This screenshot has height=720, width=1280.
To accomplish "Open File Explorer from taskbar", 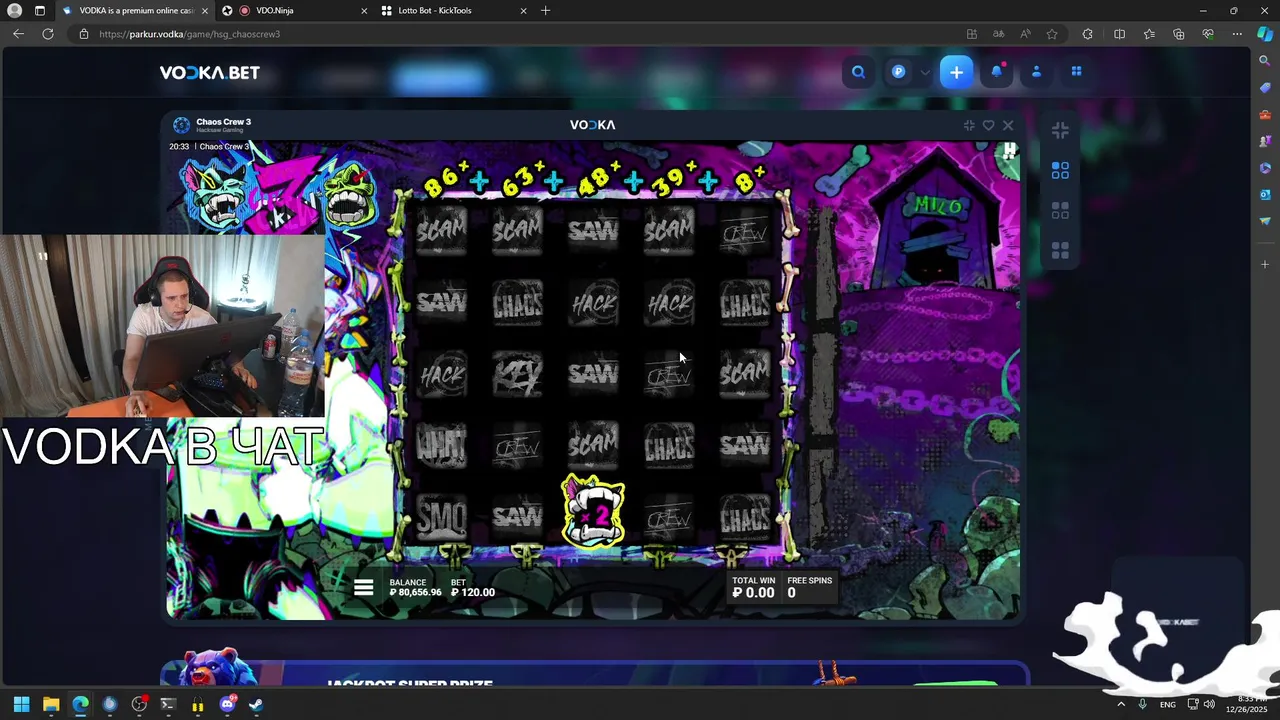I will point(51,704).
